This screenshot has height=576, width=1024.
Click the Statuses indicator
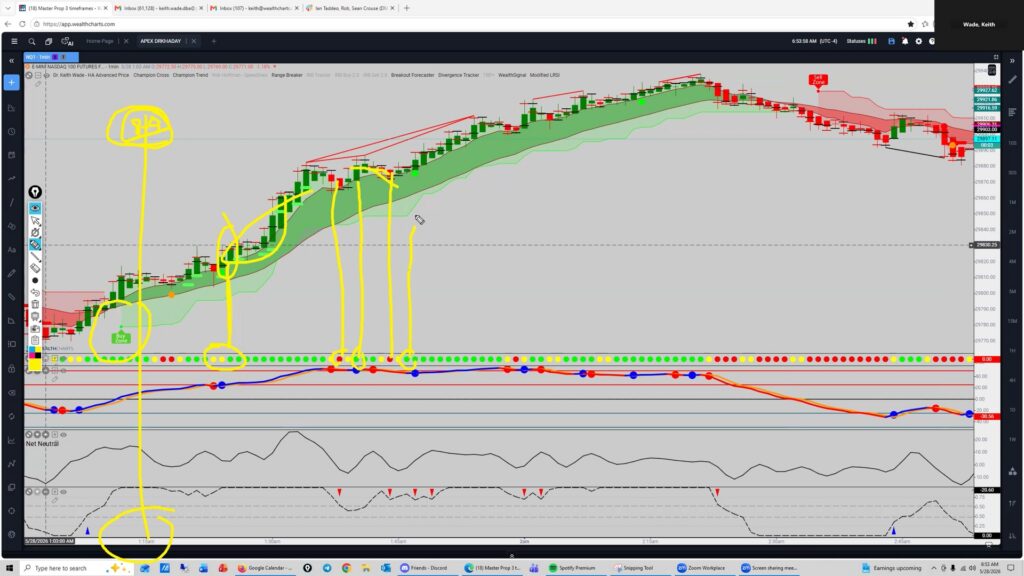(861, 41)
